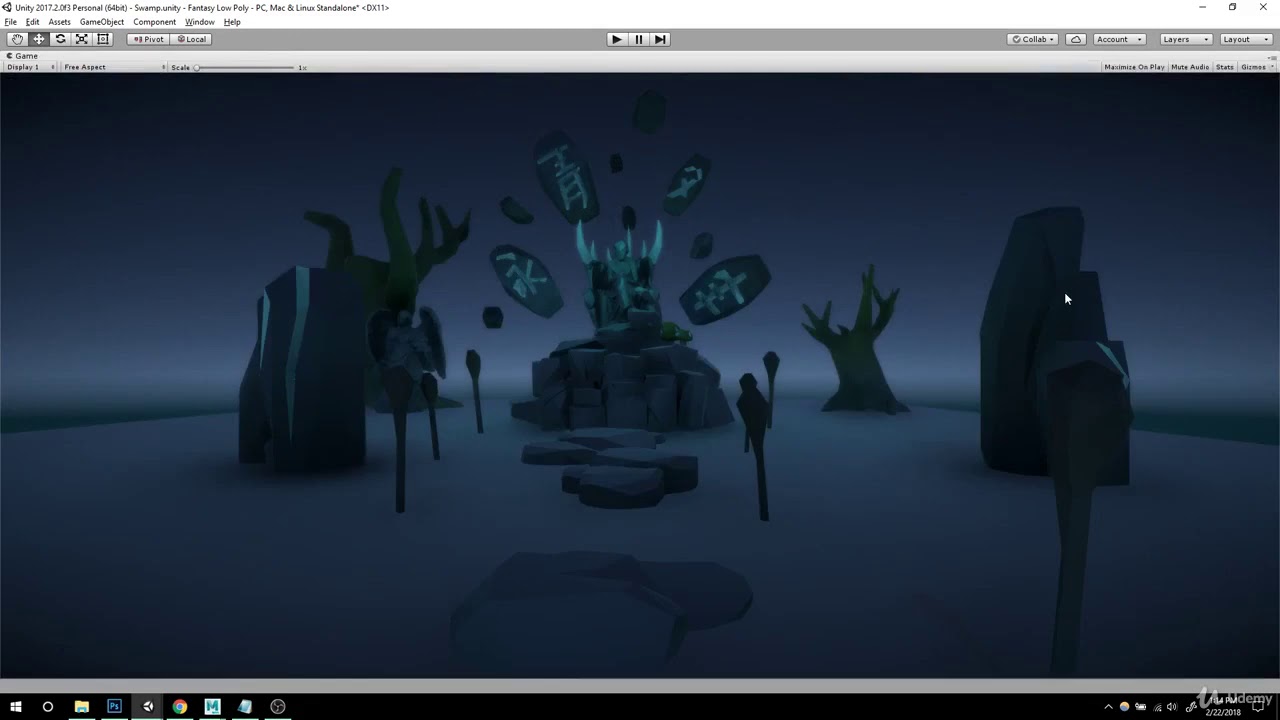The height and width of the screenshot is (720, 1280).
Task: Switch to Chrome in taskbar
Action: click(180, 706)
